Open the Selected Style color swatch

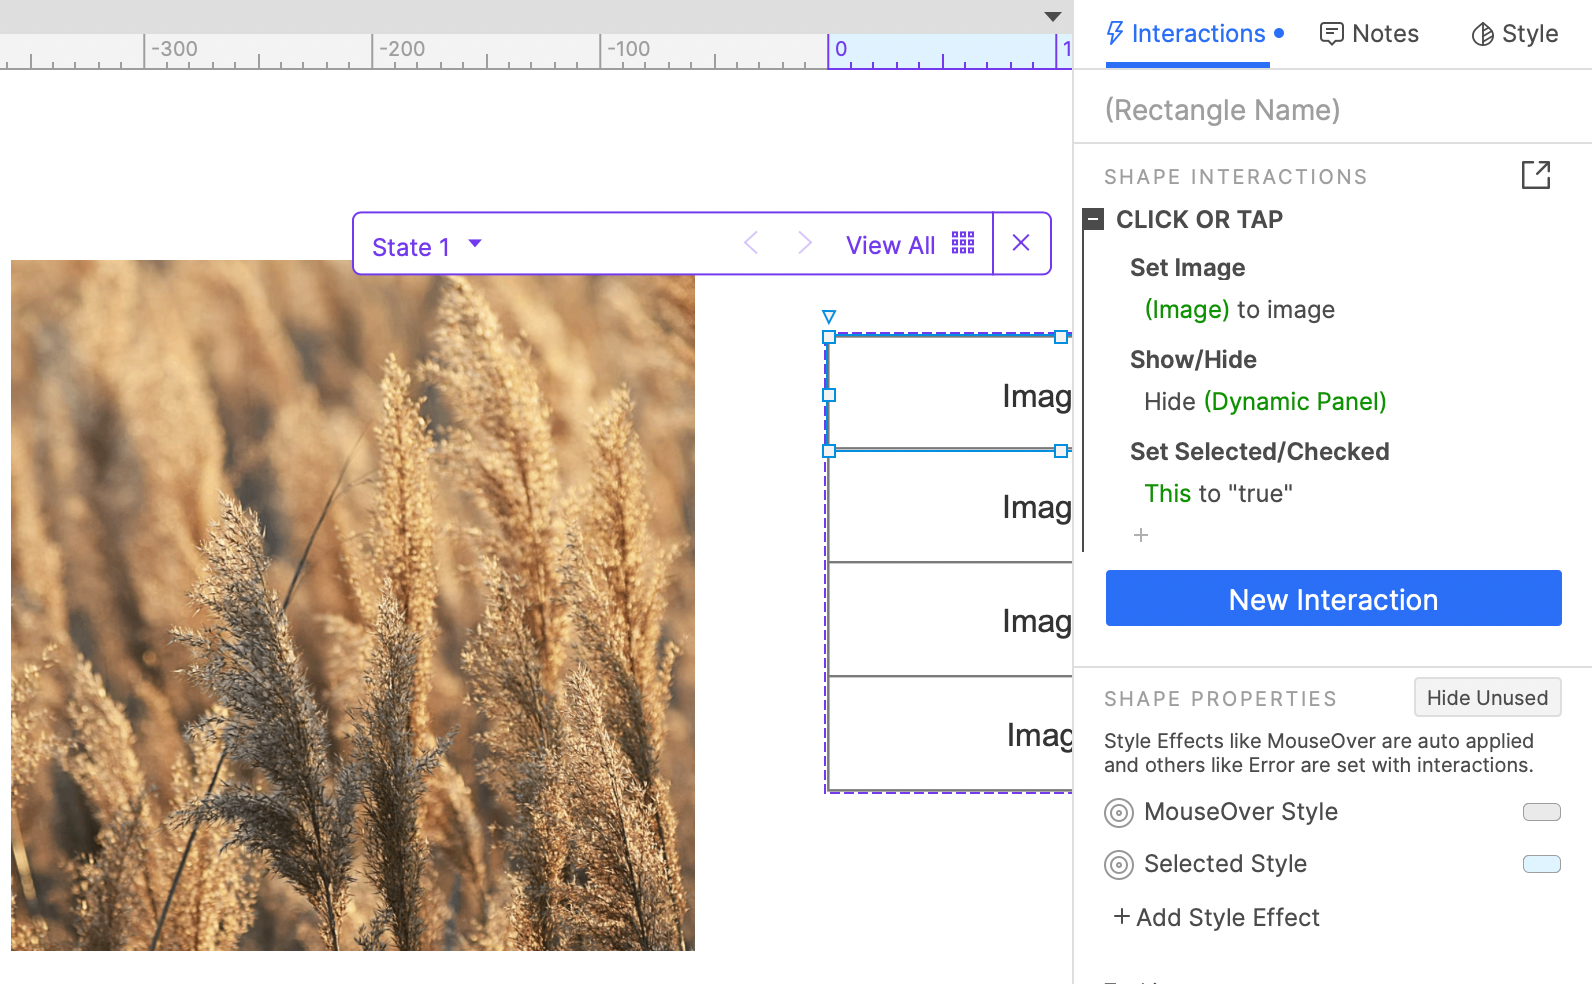pyautogui.click(x=1541, y=864)
